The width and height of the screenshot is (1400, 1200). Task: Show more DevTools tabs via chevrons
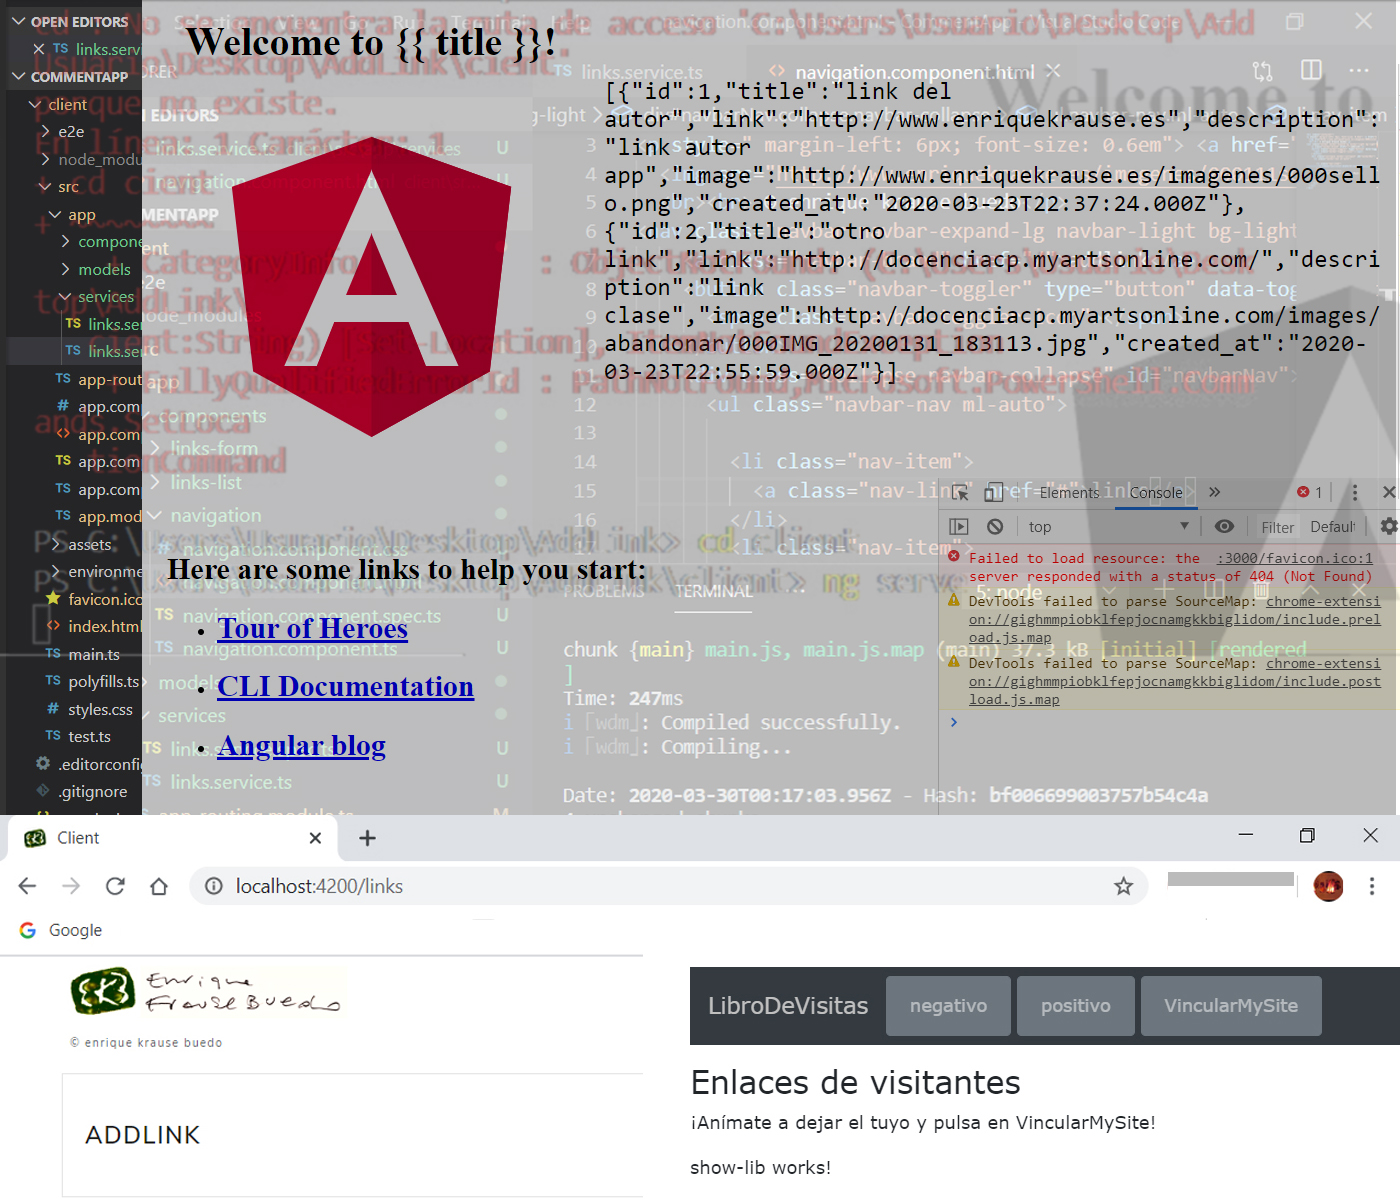point(1214,492)
